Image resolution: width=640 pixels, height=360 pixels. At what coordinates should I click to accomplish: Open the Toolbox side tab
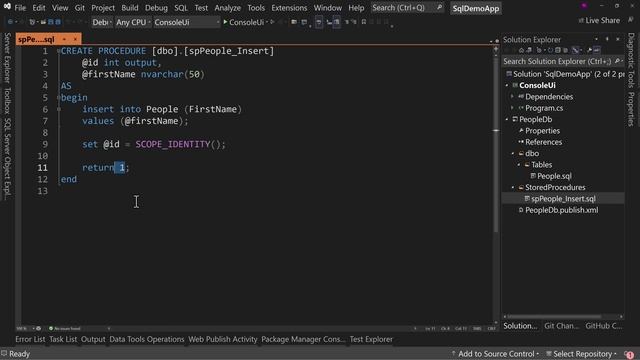(7, 101)
